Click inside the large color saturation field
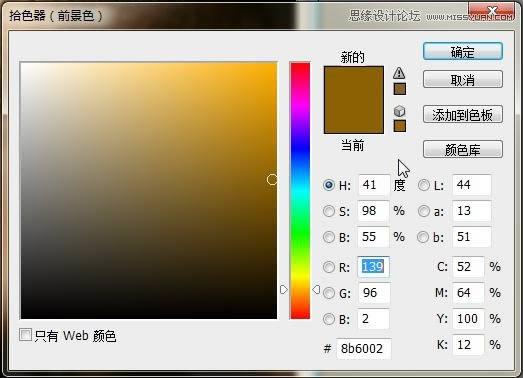The image size is (523, 378). click(149, 191)
